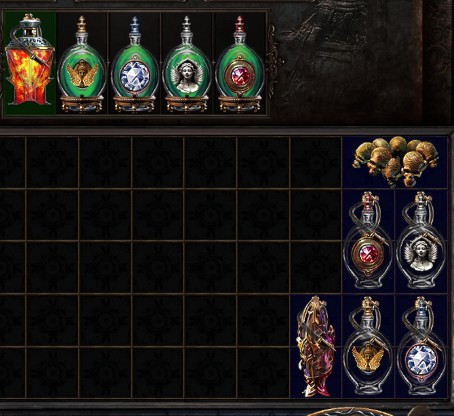Pick up the empty flask with silver angel

[421, 241]
